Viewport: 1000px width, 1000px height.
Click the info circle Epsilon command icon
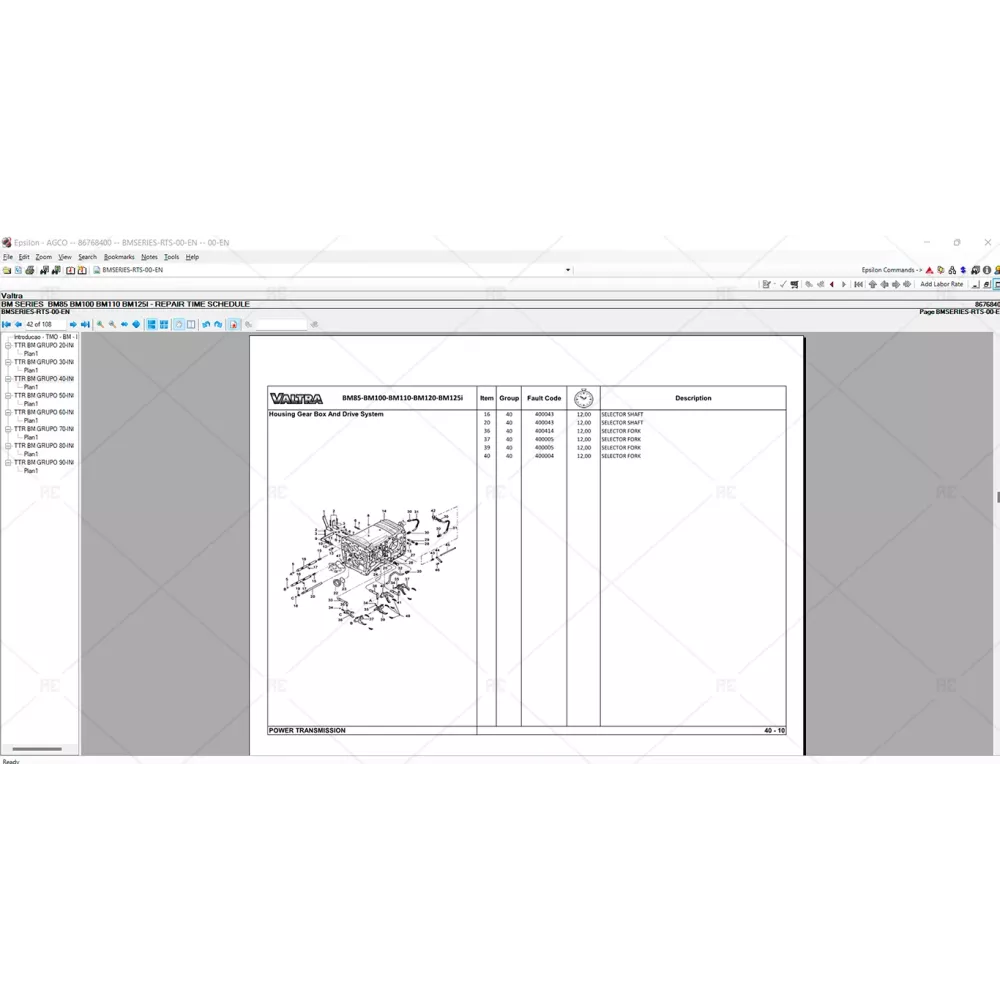point(987,270)
